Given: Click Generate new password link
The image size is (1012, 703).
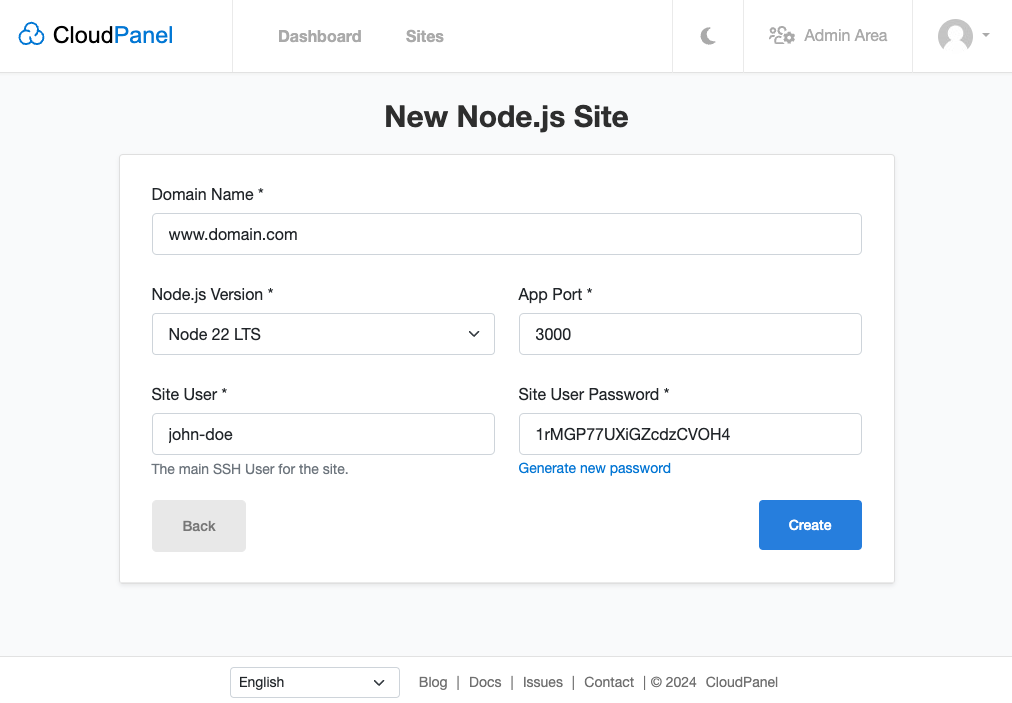Looking at the screenshot, I should click(594, 468).
